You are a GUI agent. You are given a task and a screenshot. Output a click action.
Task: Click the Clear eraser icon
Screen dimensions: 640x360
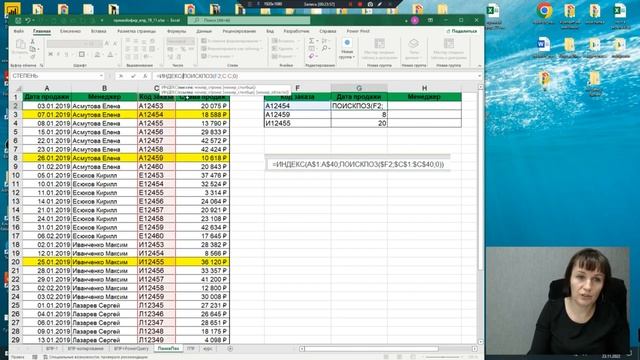[x=311, y=56]
